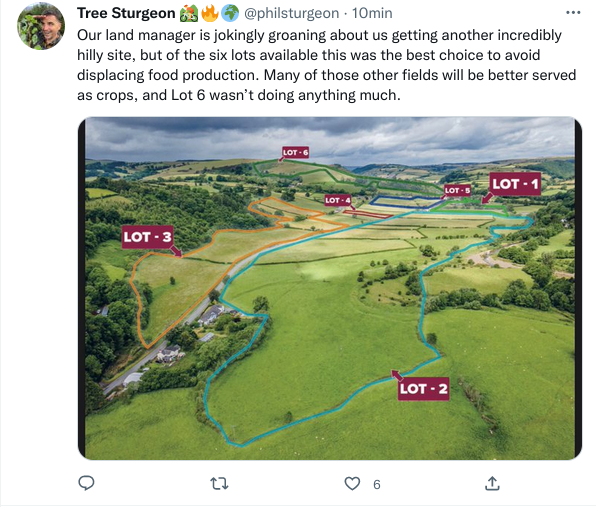Open the aerial land lots image
596x507 pixels.
330,288
